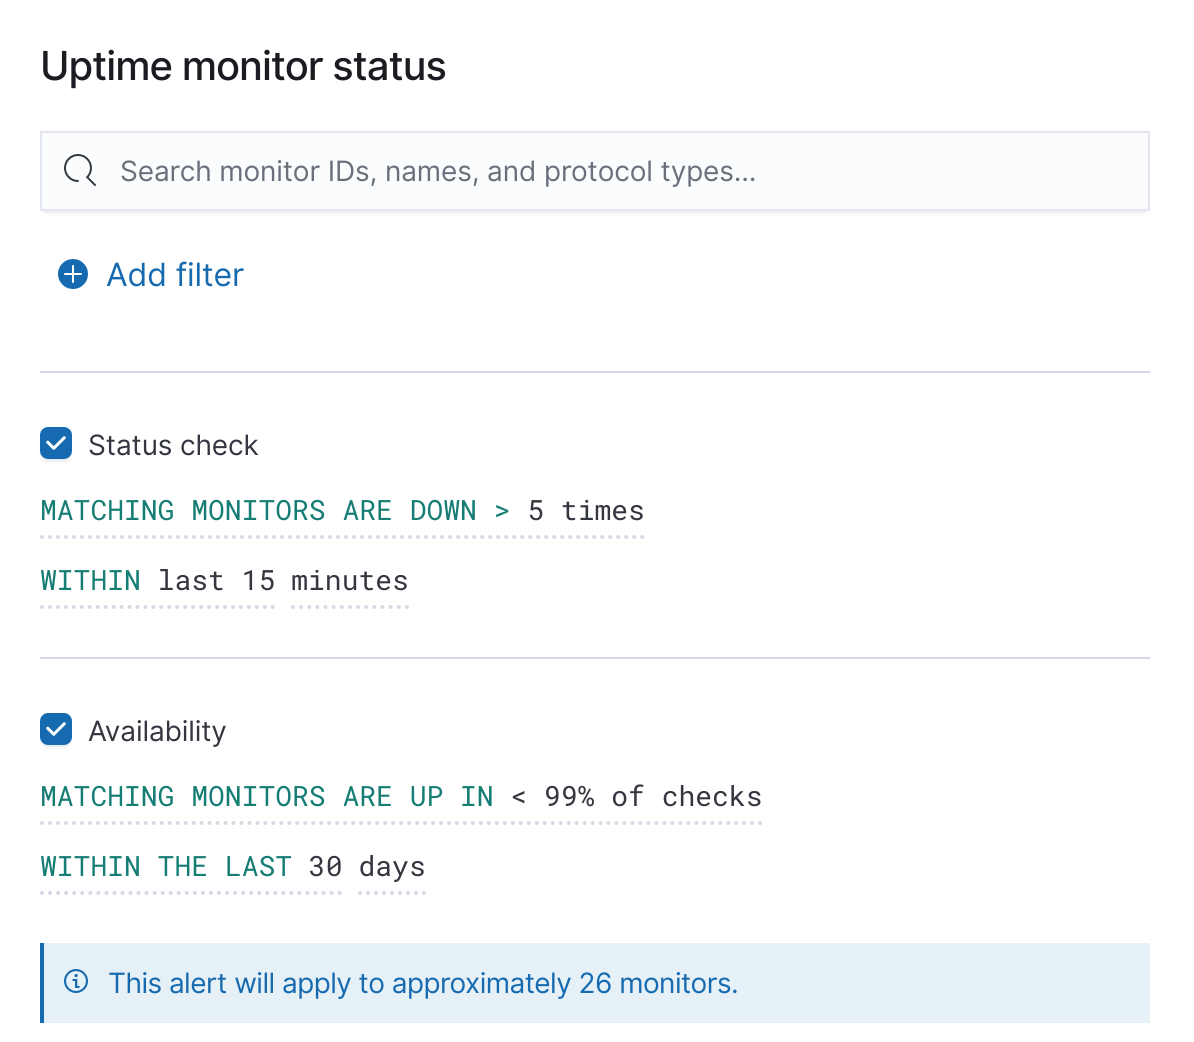Disable the Status check condition checkbox
Screen dimensions: 1194x1042
(56, 443)
